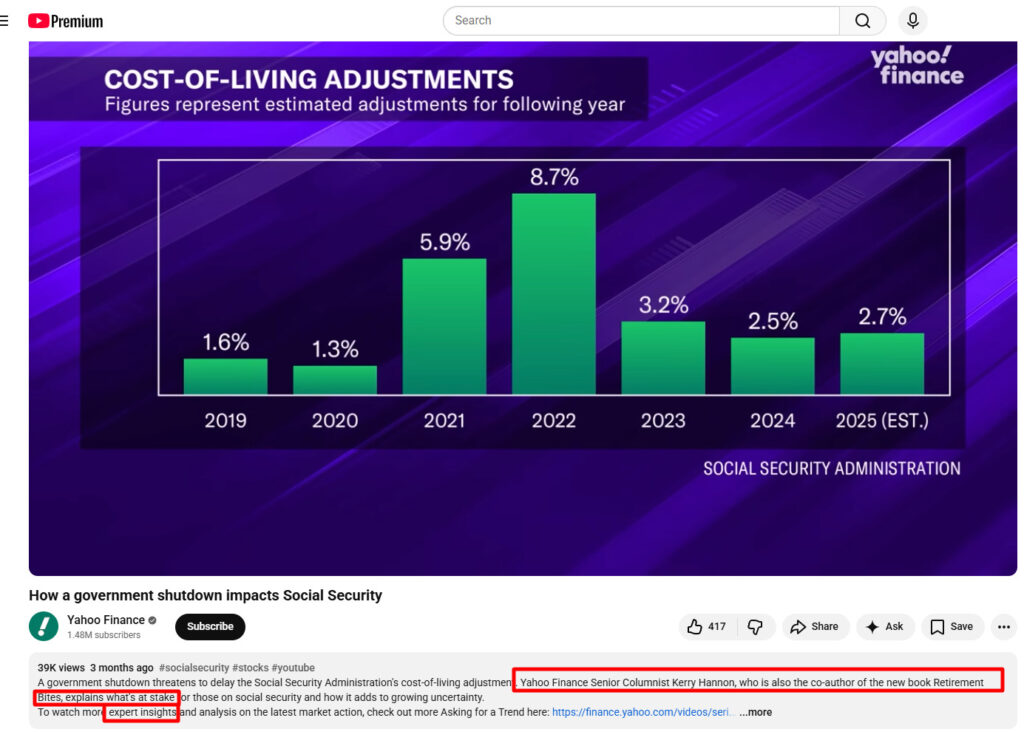Screen dimensions: 1024x732
Task: Open the finance.yahoo.com videos link
Action: [642, 713]
